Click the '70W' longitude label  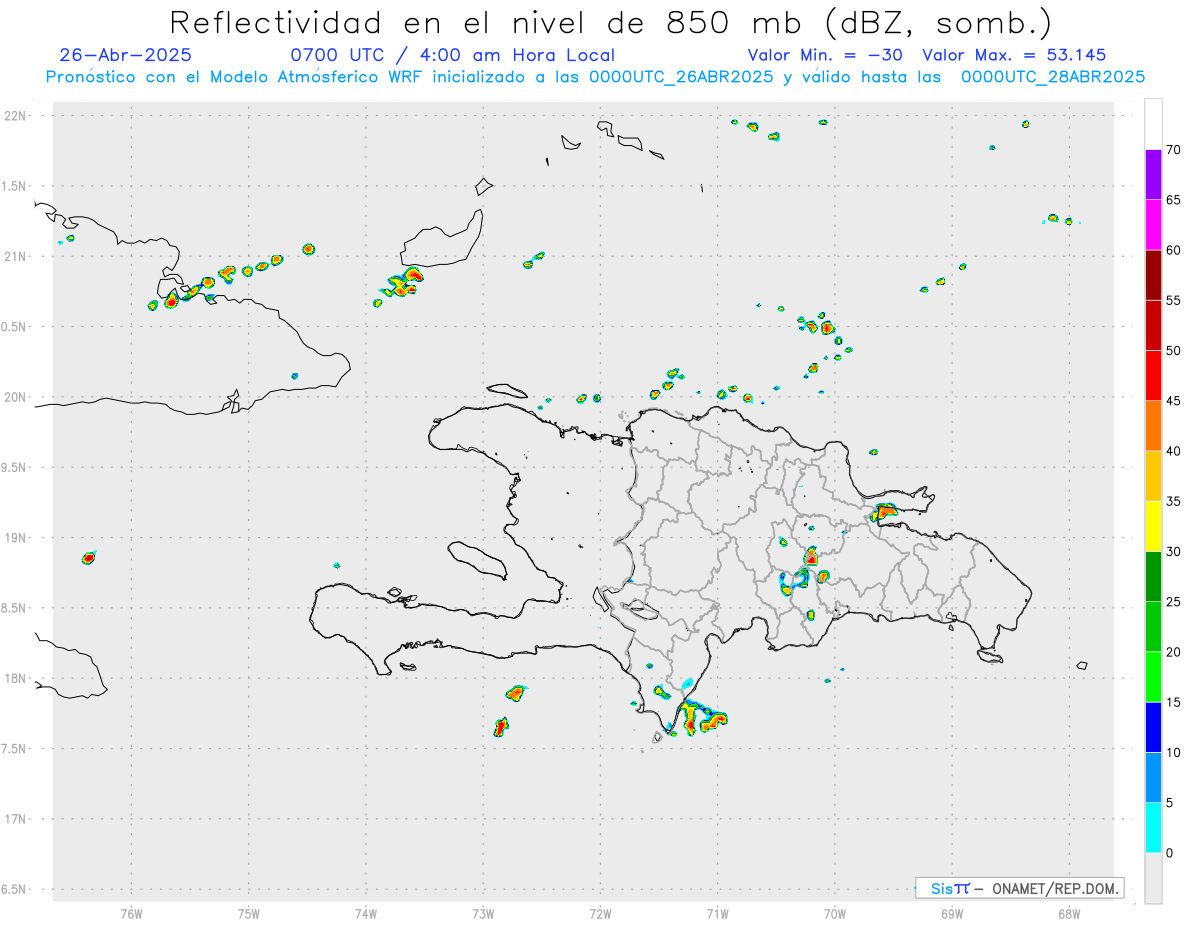(x=835, y=913)
